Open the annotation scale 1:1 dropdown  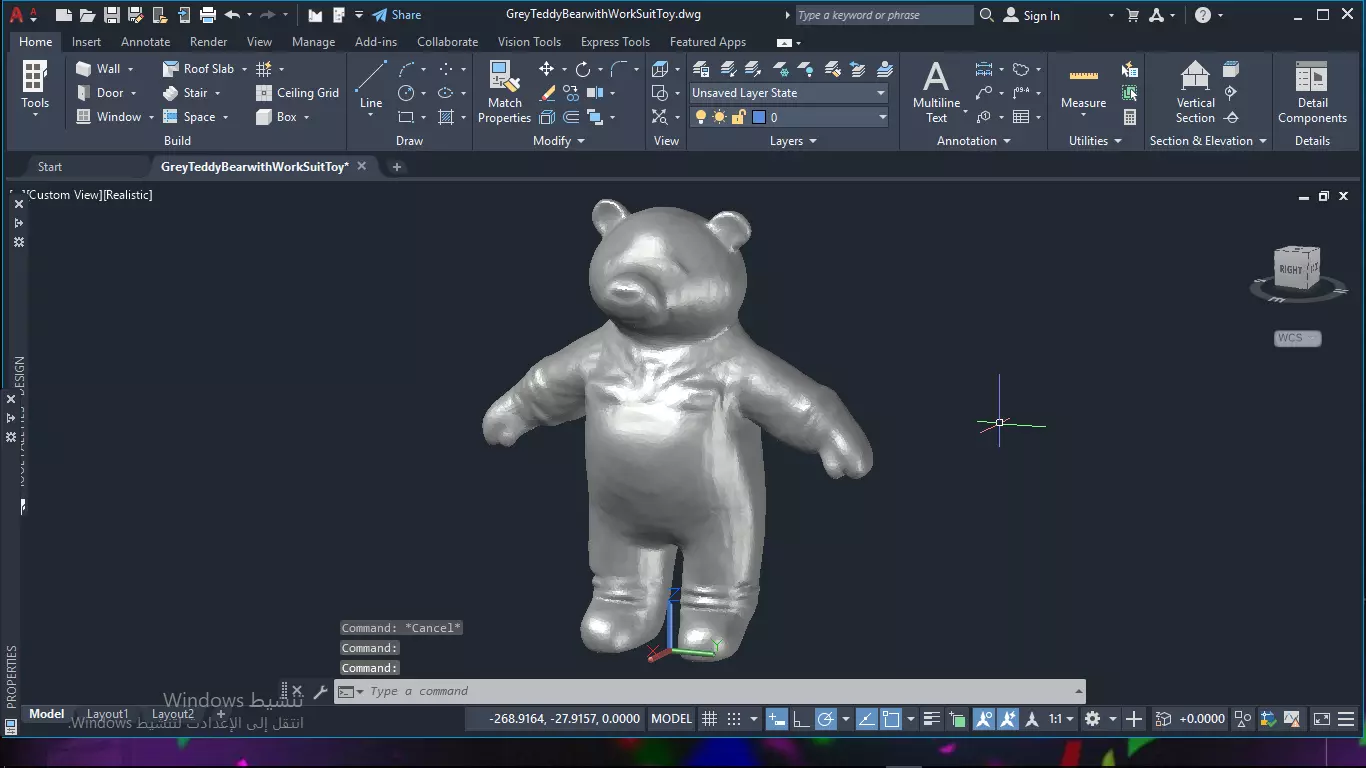(x=1061, y=718)
